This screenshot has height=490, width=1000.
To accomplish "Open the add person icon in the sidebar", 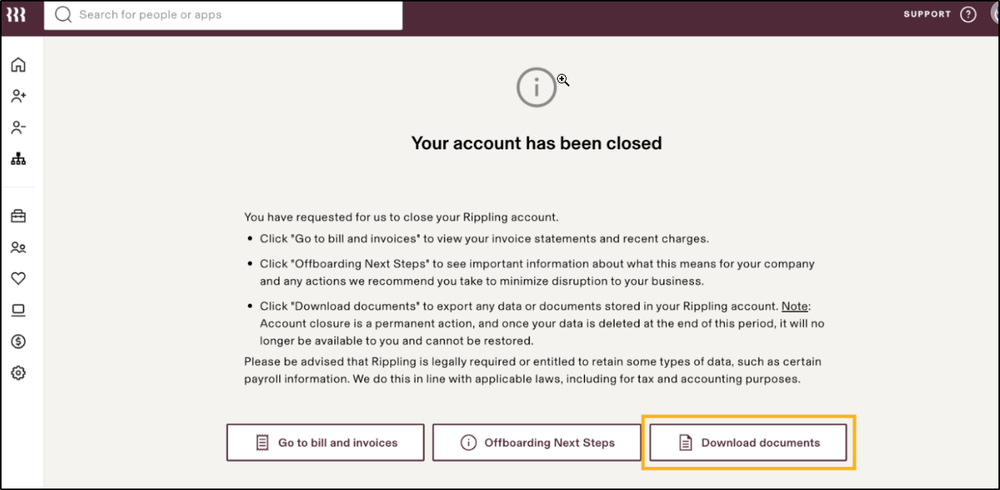I will coord(18,97).
